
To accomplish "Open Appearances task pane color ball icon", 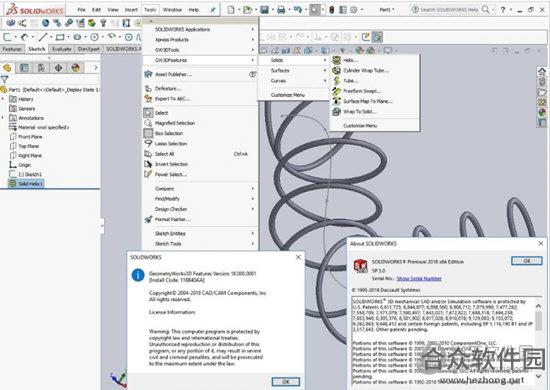I will pyautogui.click(x=542, y=112).
